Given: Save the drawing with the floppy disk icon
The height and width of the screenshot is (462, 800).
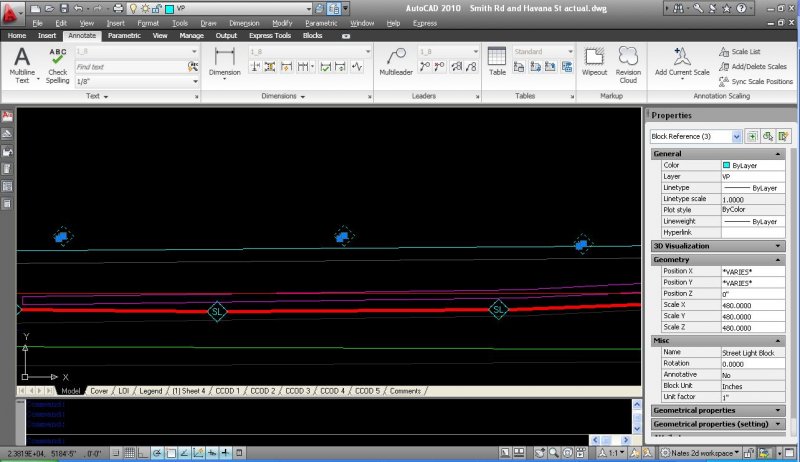Looking at the screenshot, I should coord(64,9).
